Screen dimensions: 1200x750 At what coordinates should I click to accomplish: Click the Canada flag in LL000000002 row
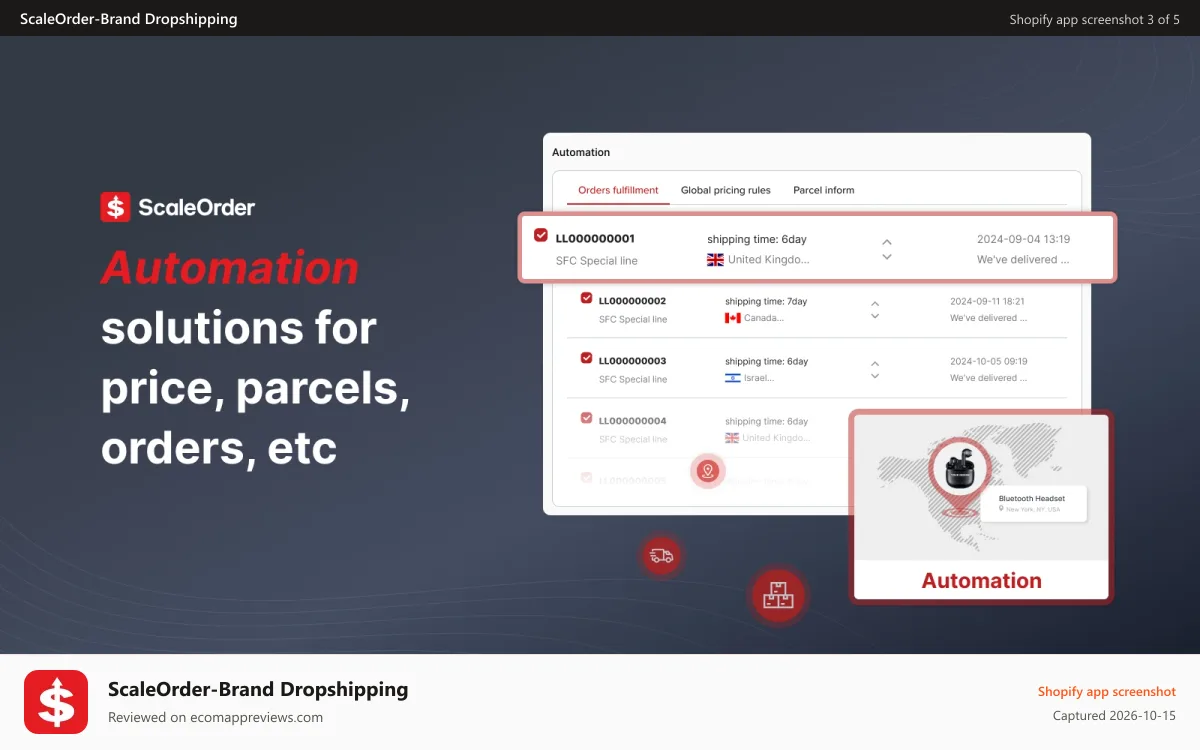click(x=732, y=318)
